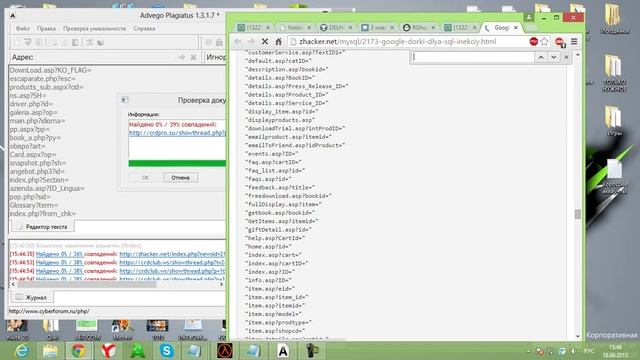Click the green progress bar in dialog
The image size is (640, 360).
(177, 163)
